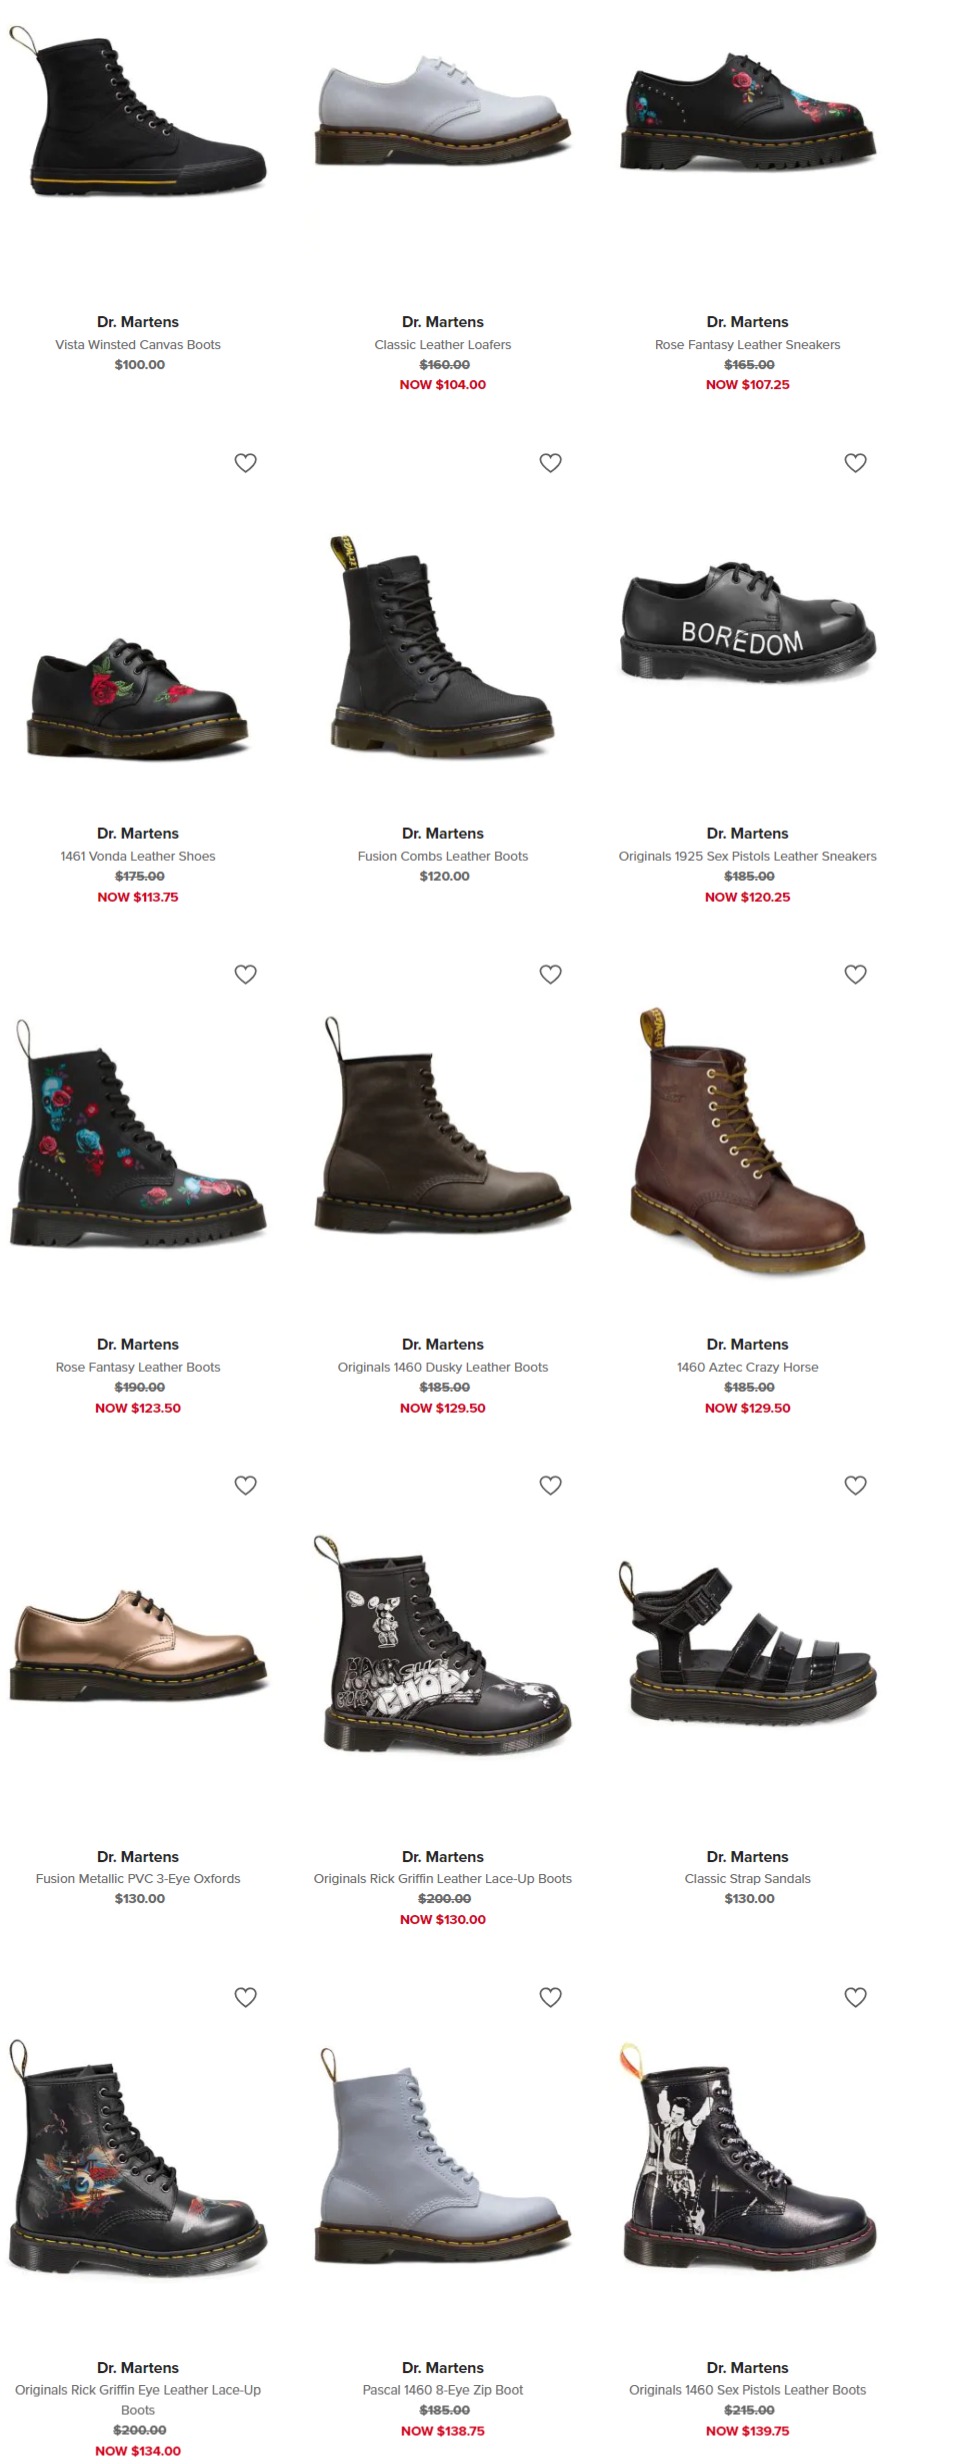The image size is (966, 2464).
Task: Heart the Pascal 1460 8-Eye Zip Boot
Action: point(550,1997)
